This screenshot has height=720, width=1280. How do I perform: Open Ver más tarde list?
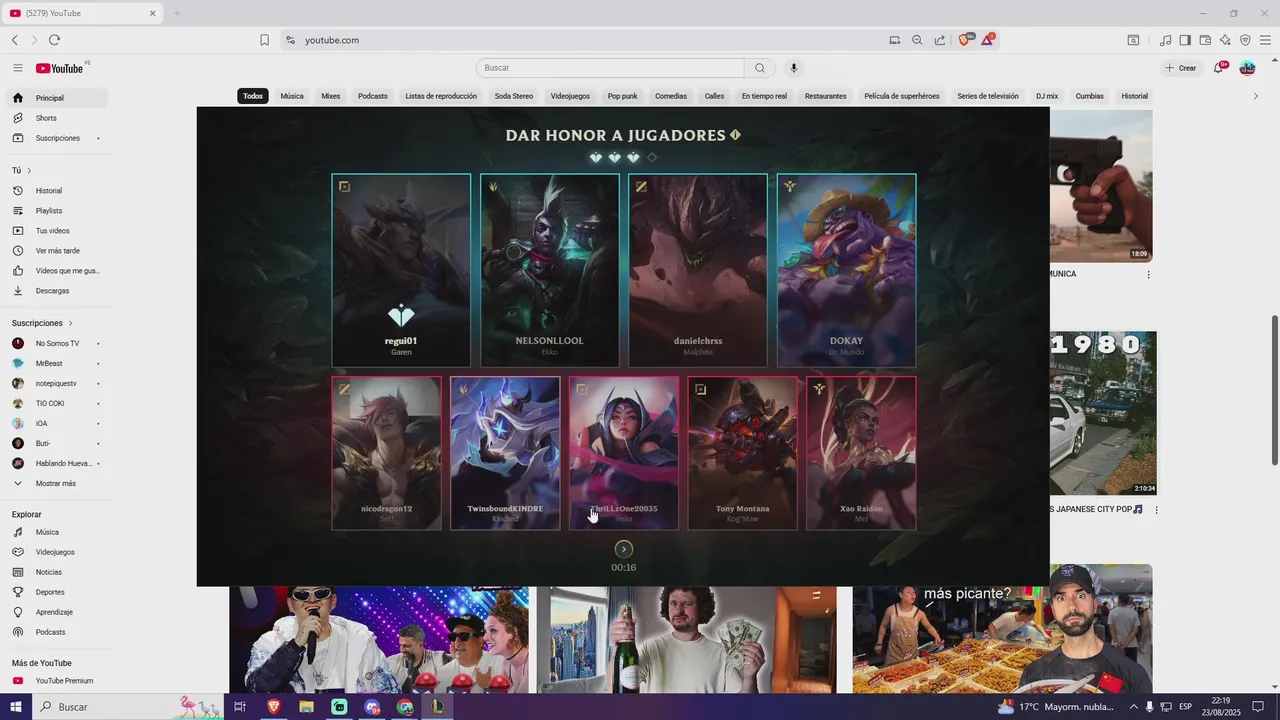click(x=55, y=251)
